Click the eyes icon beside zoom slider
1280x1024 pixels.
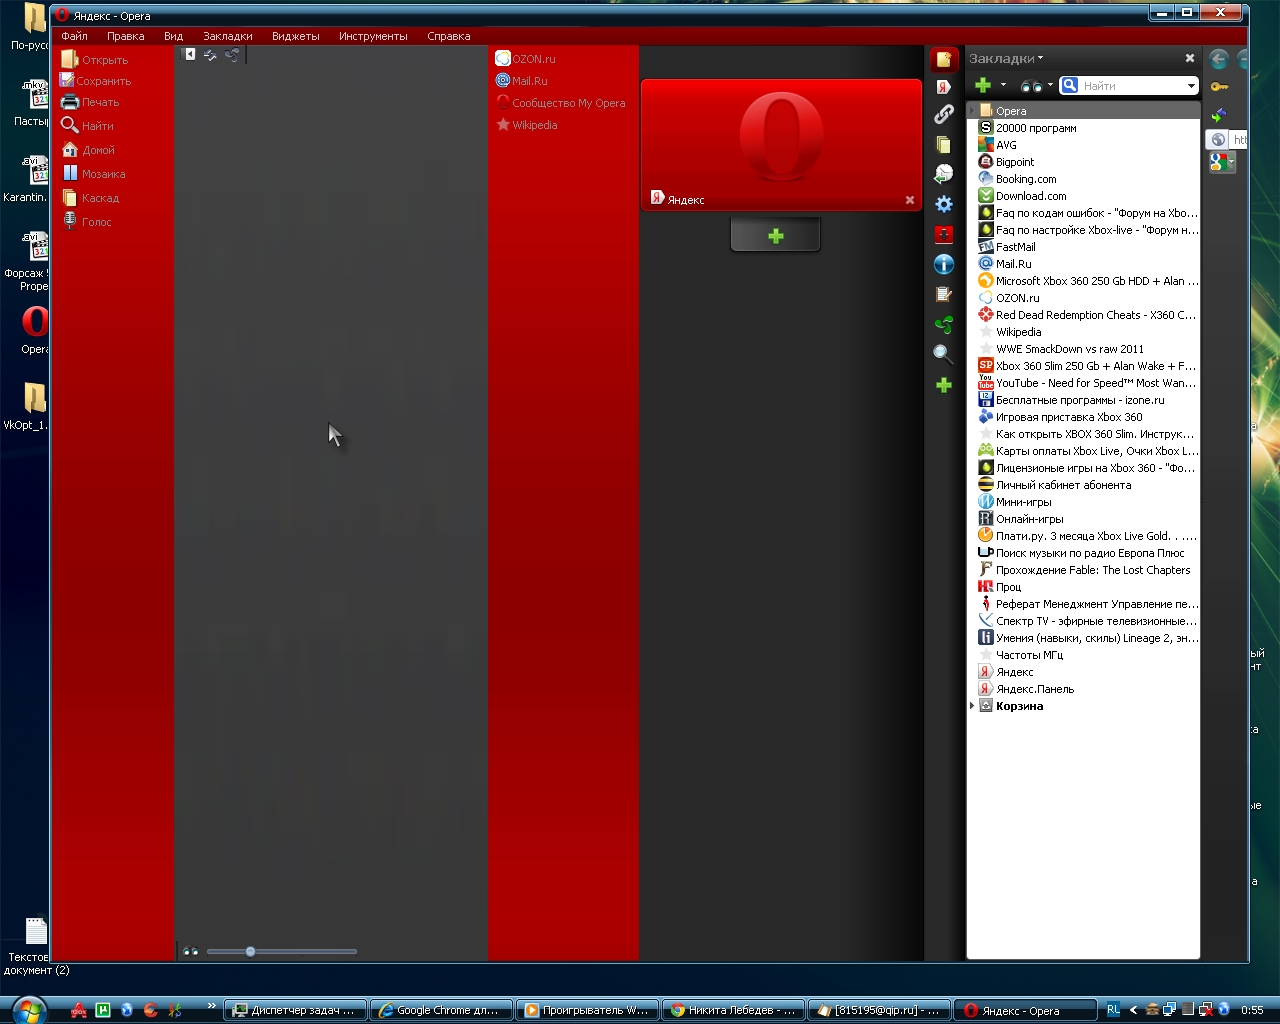(x=190, y=952)
